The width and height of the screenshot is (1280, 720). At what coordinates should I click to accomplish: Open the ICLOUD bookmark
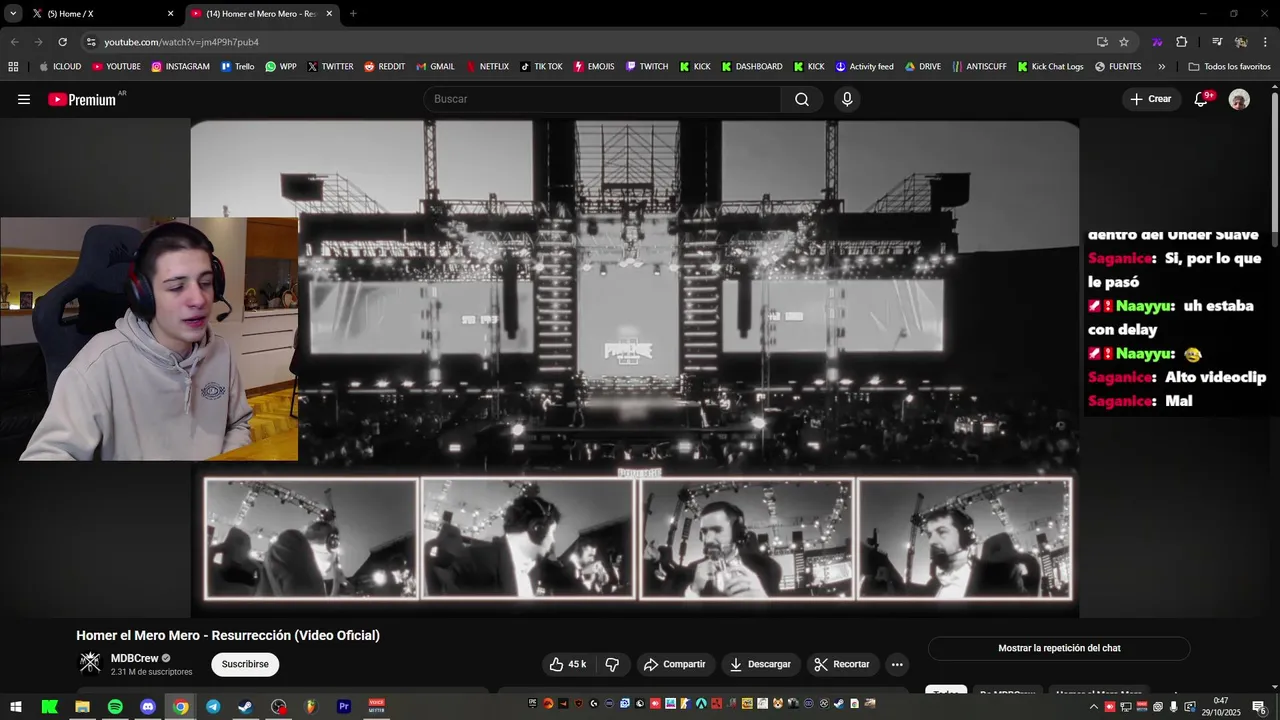(x=60, y=67)
